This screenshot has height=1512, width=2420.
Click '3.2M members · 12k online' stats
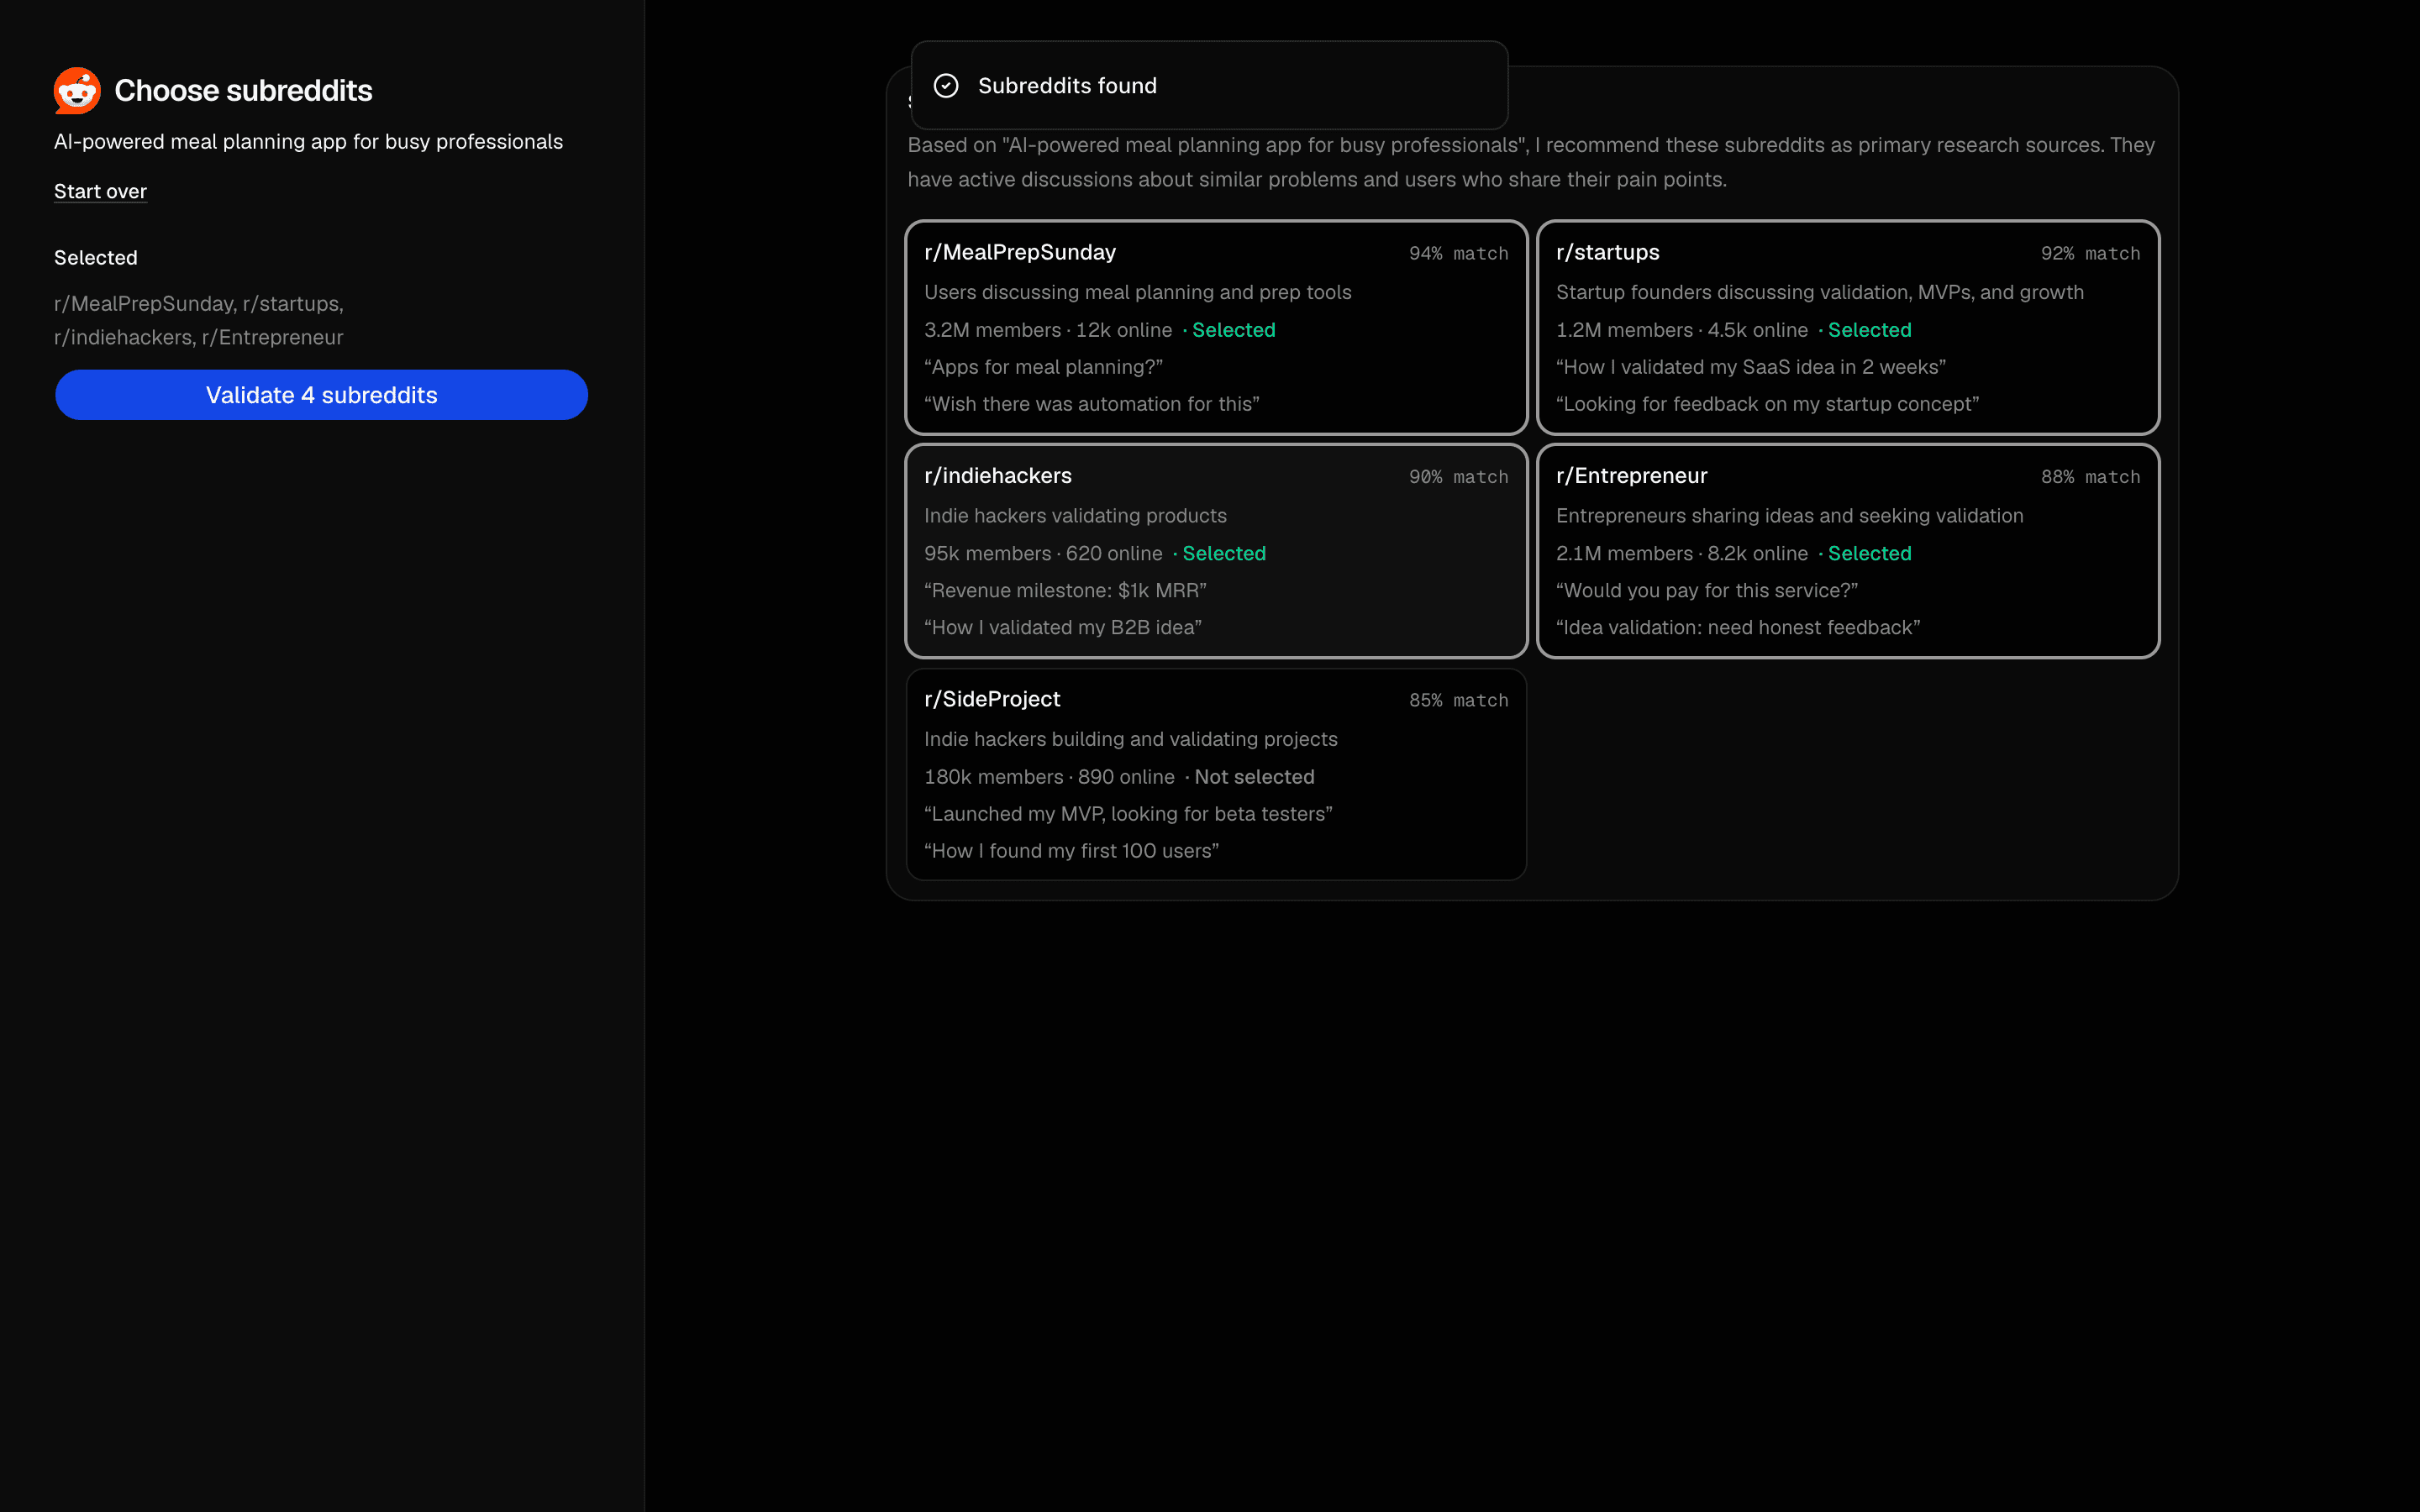tap(1048, 330)
